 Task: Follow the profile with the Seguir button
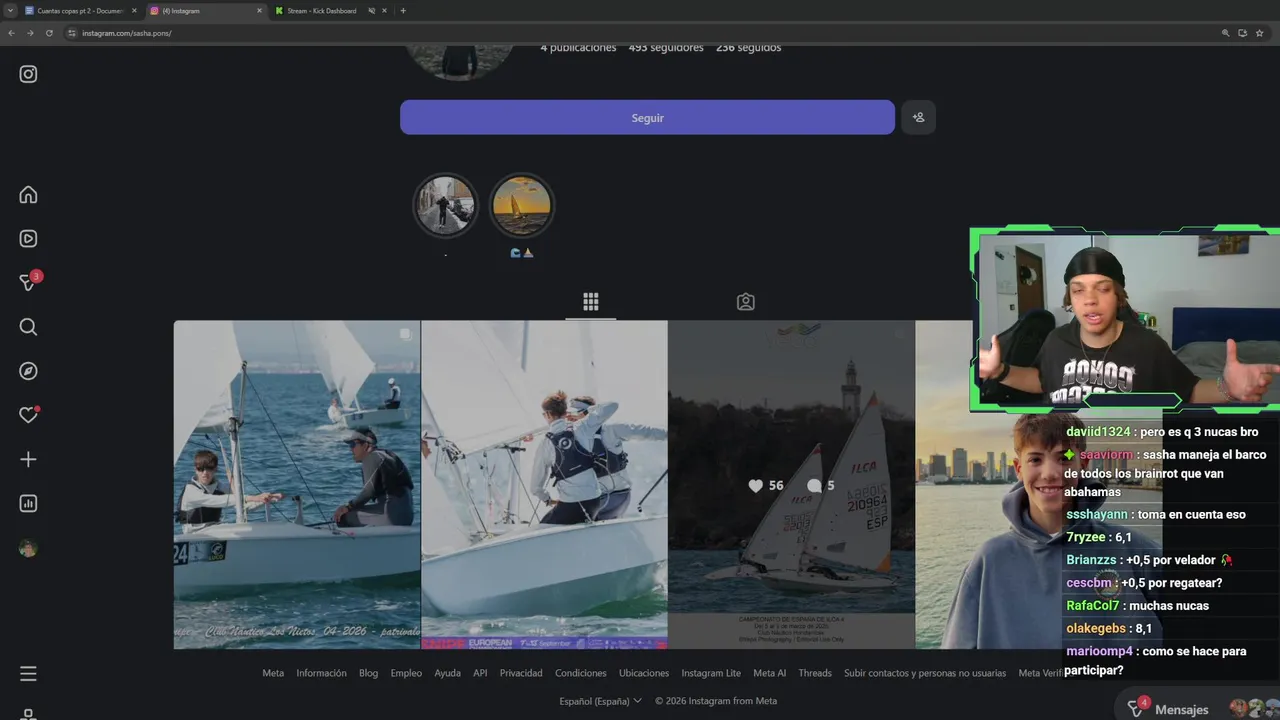647,117
